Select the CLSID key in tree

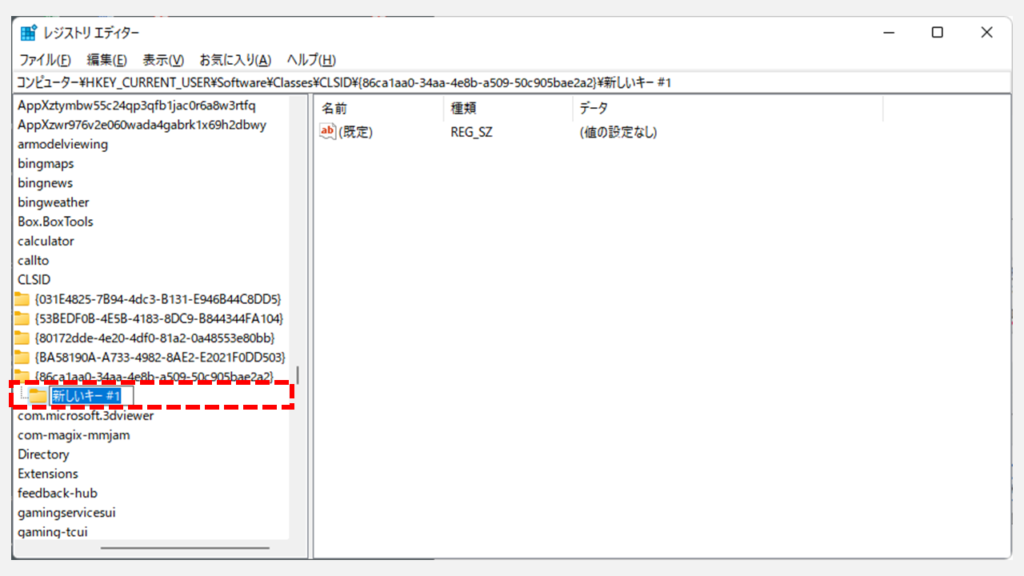click(34, 280)
